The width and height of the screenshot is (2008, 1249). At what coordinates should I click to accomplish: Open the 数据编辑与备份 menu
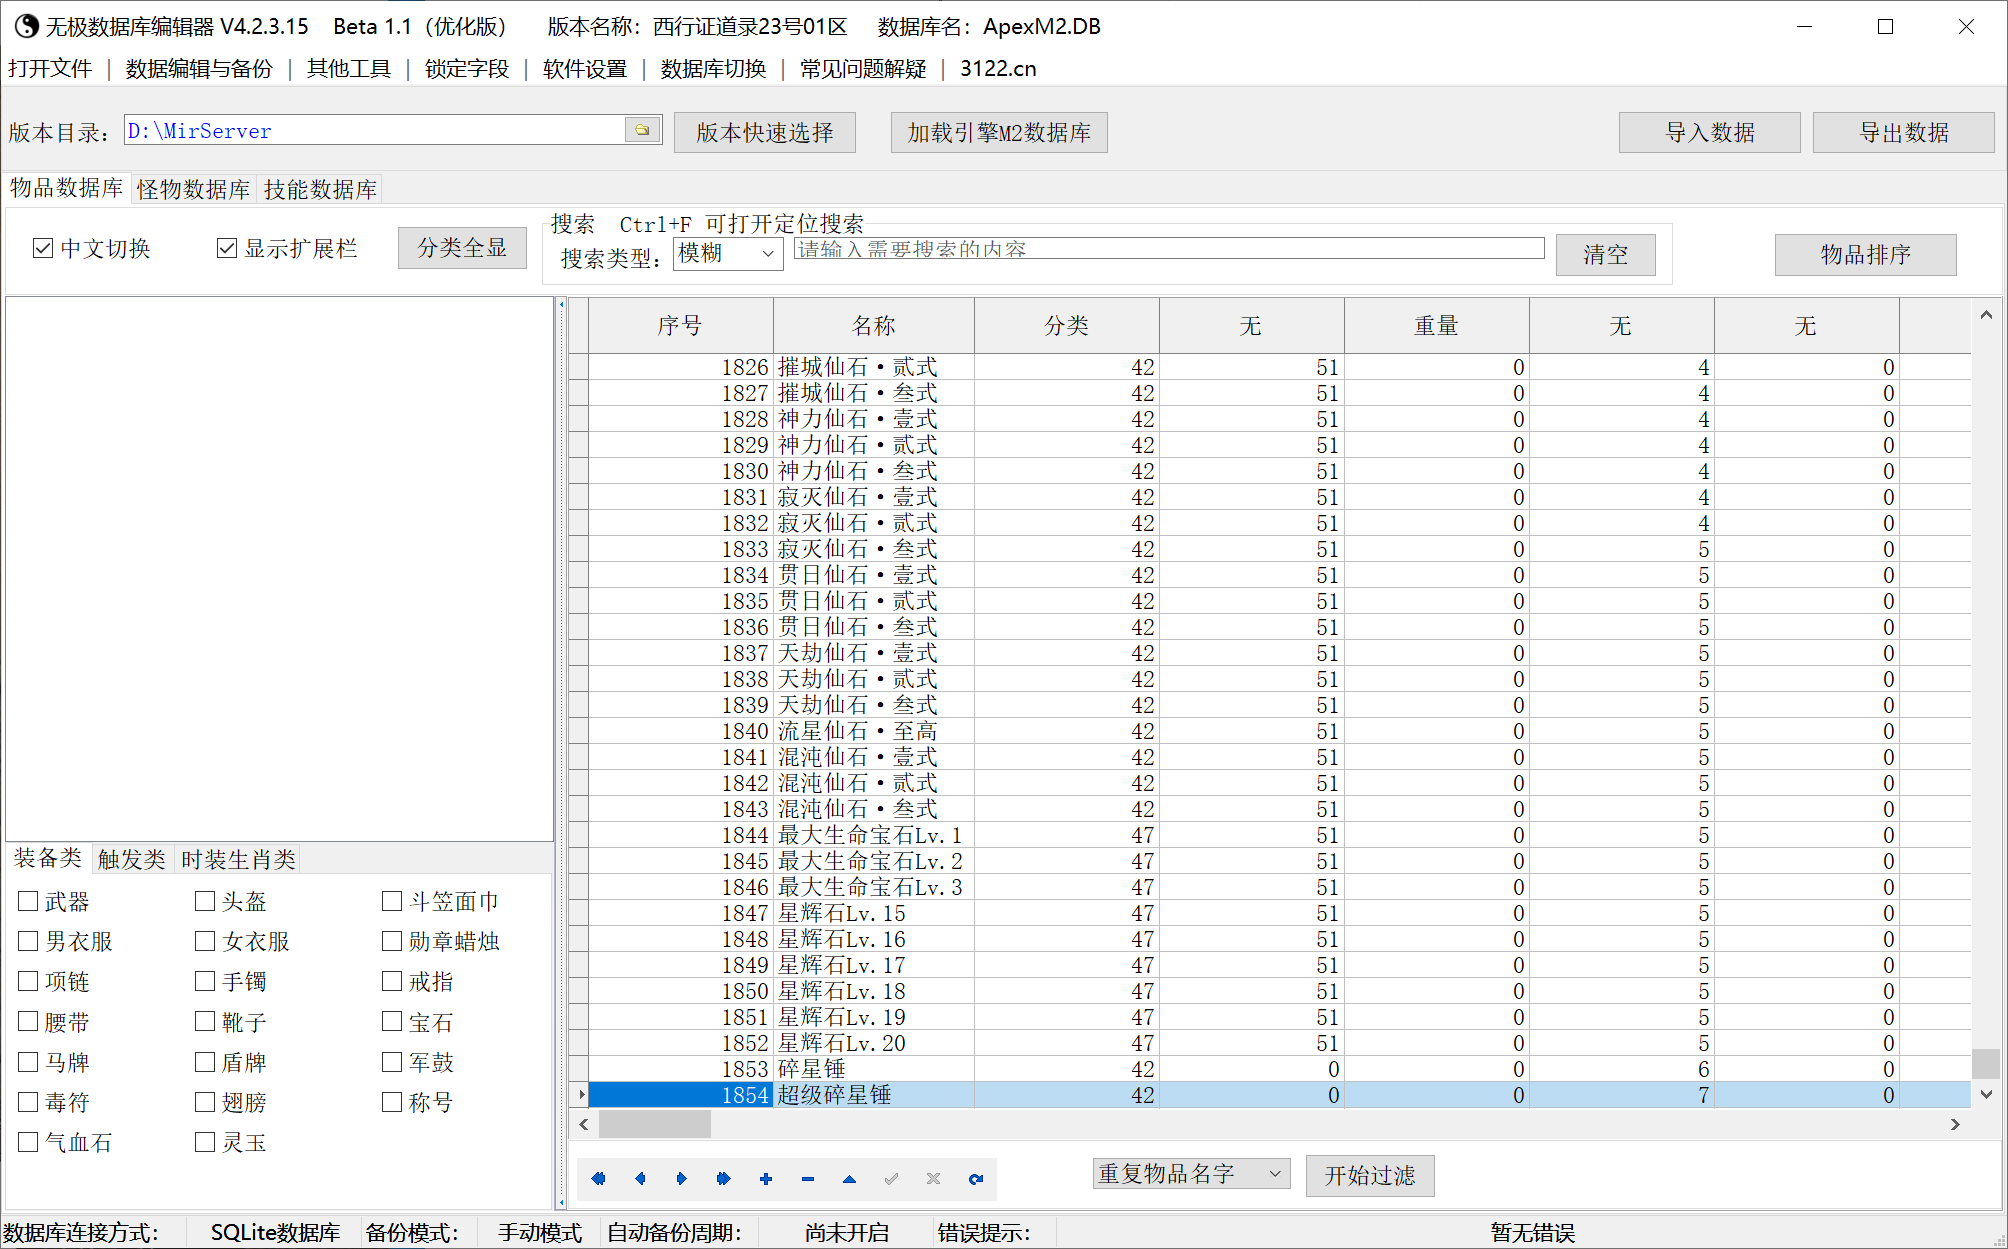click(199, 69)
